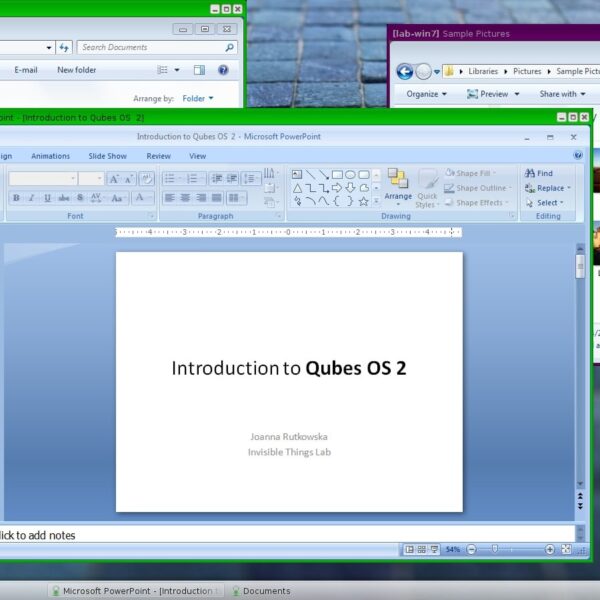
Task: Switch to Normal view in status bar
Action: 409,550
